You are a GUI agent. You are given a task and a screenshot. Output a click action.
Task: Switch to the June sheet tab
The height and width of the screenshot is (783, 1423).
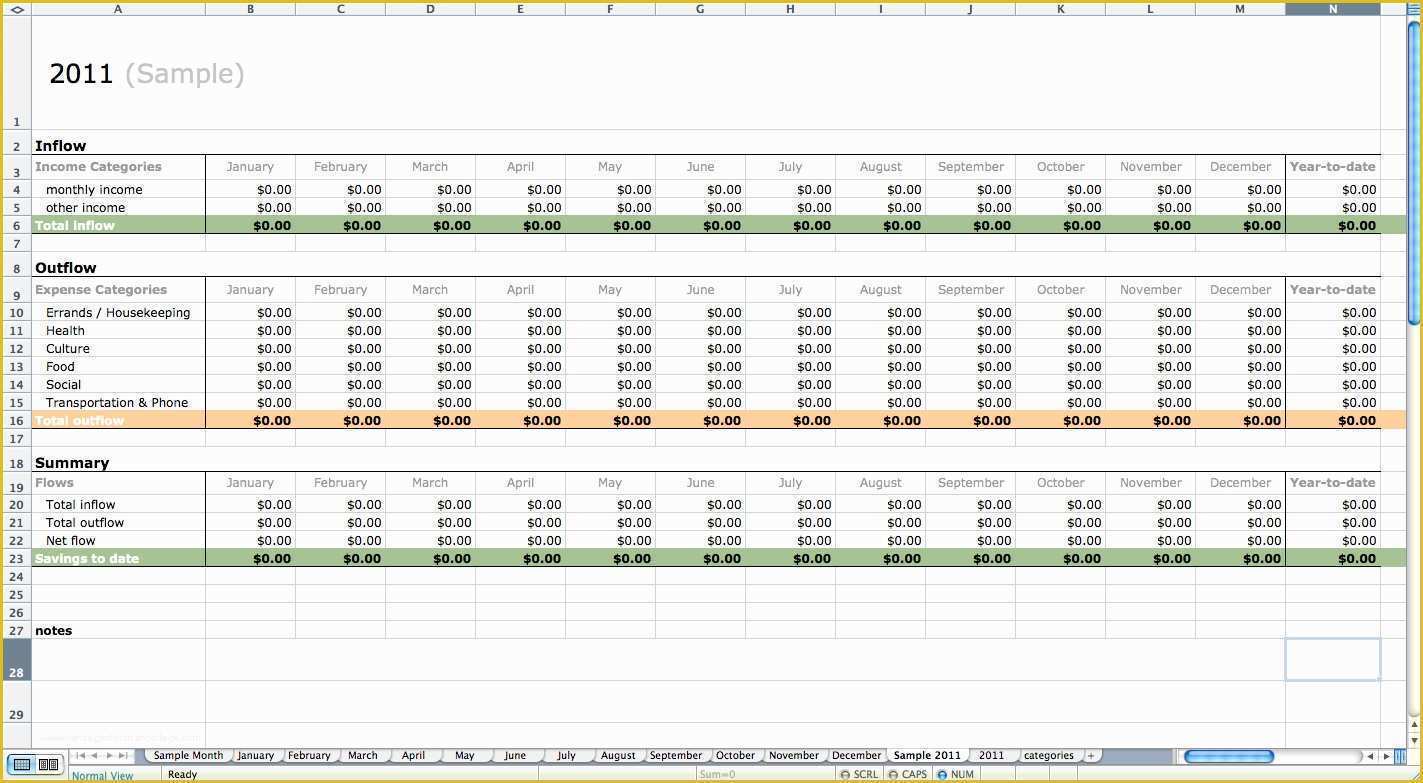515,756
